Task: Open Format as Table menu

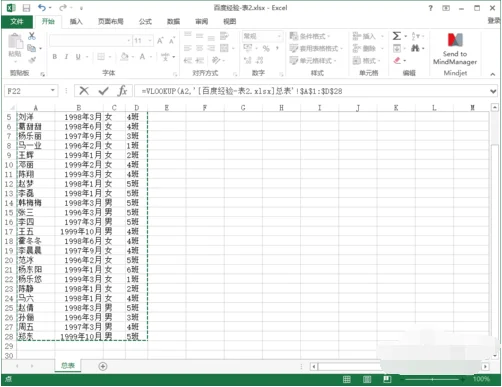Action: (x=316, y=49)
